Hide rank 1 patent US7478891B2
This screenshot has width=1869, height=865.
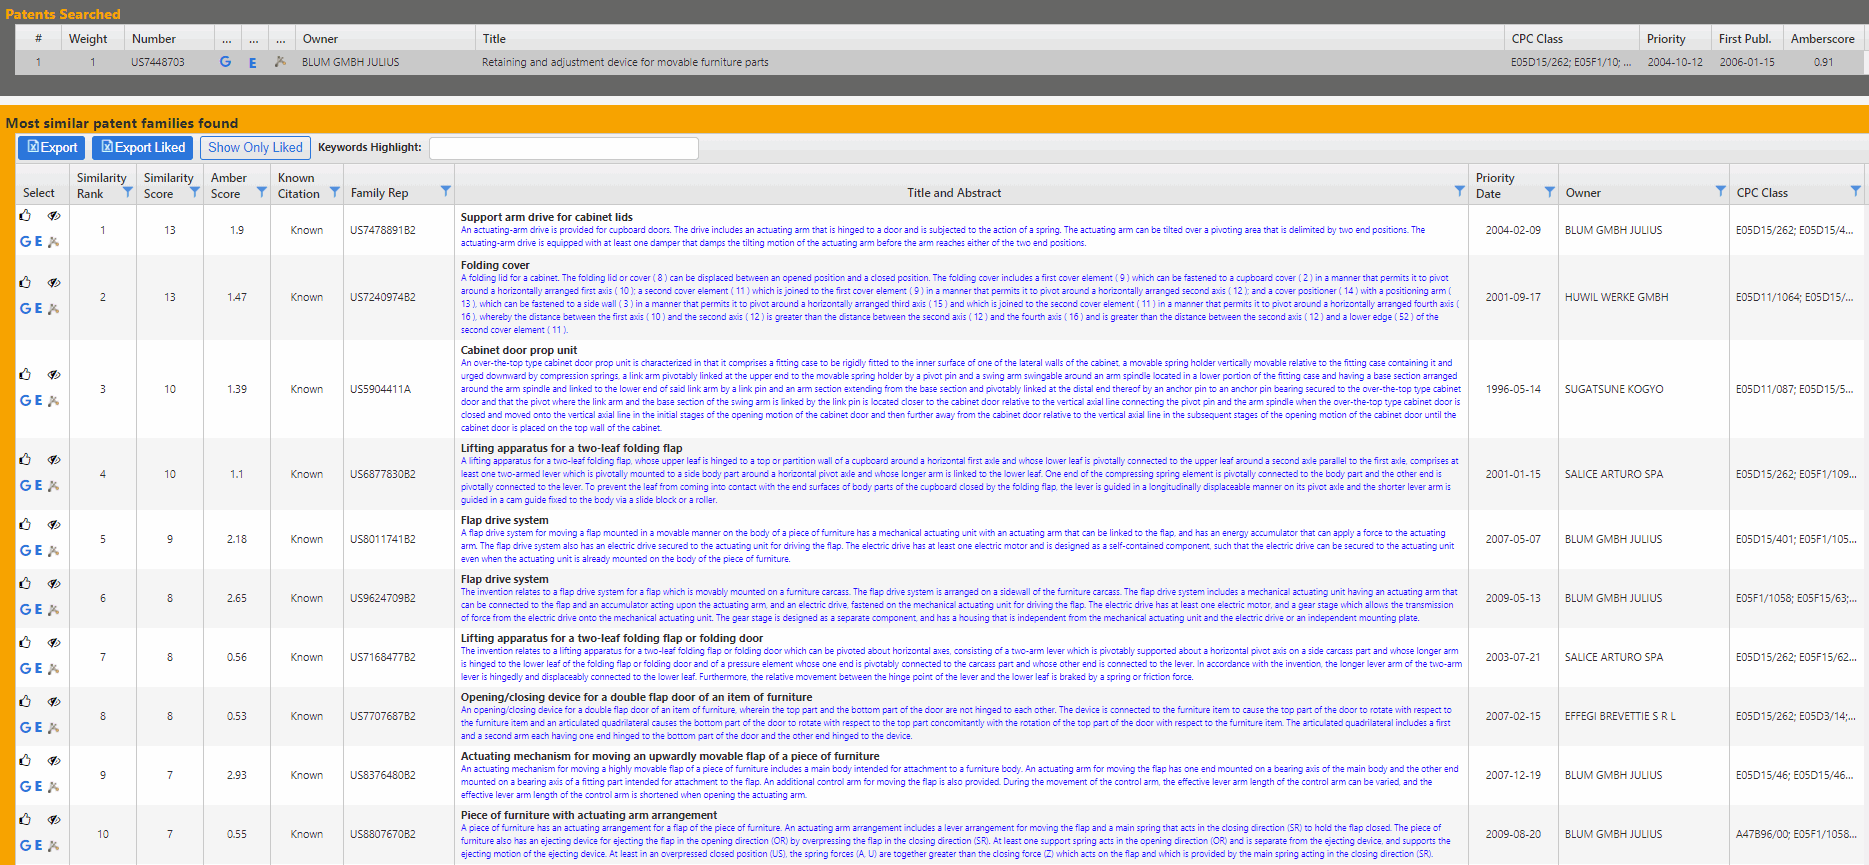pyautogui.click(x=54, y=215)
